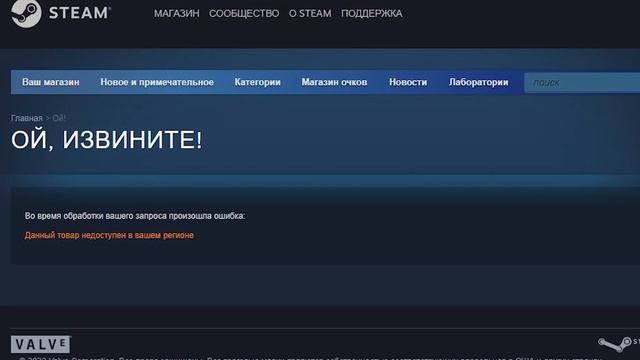This screenshot has height=360, width=640.
Task: Open the Лаборатории tab
Action: (x=479, y=82)
